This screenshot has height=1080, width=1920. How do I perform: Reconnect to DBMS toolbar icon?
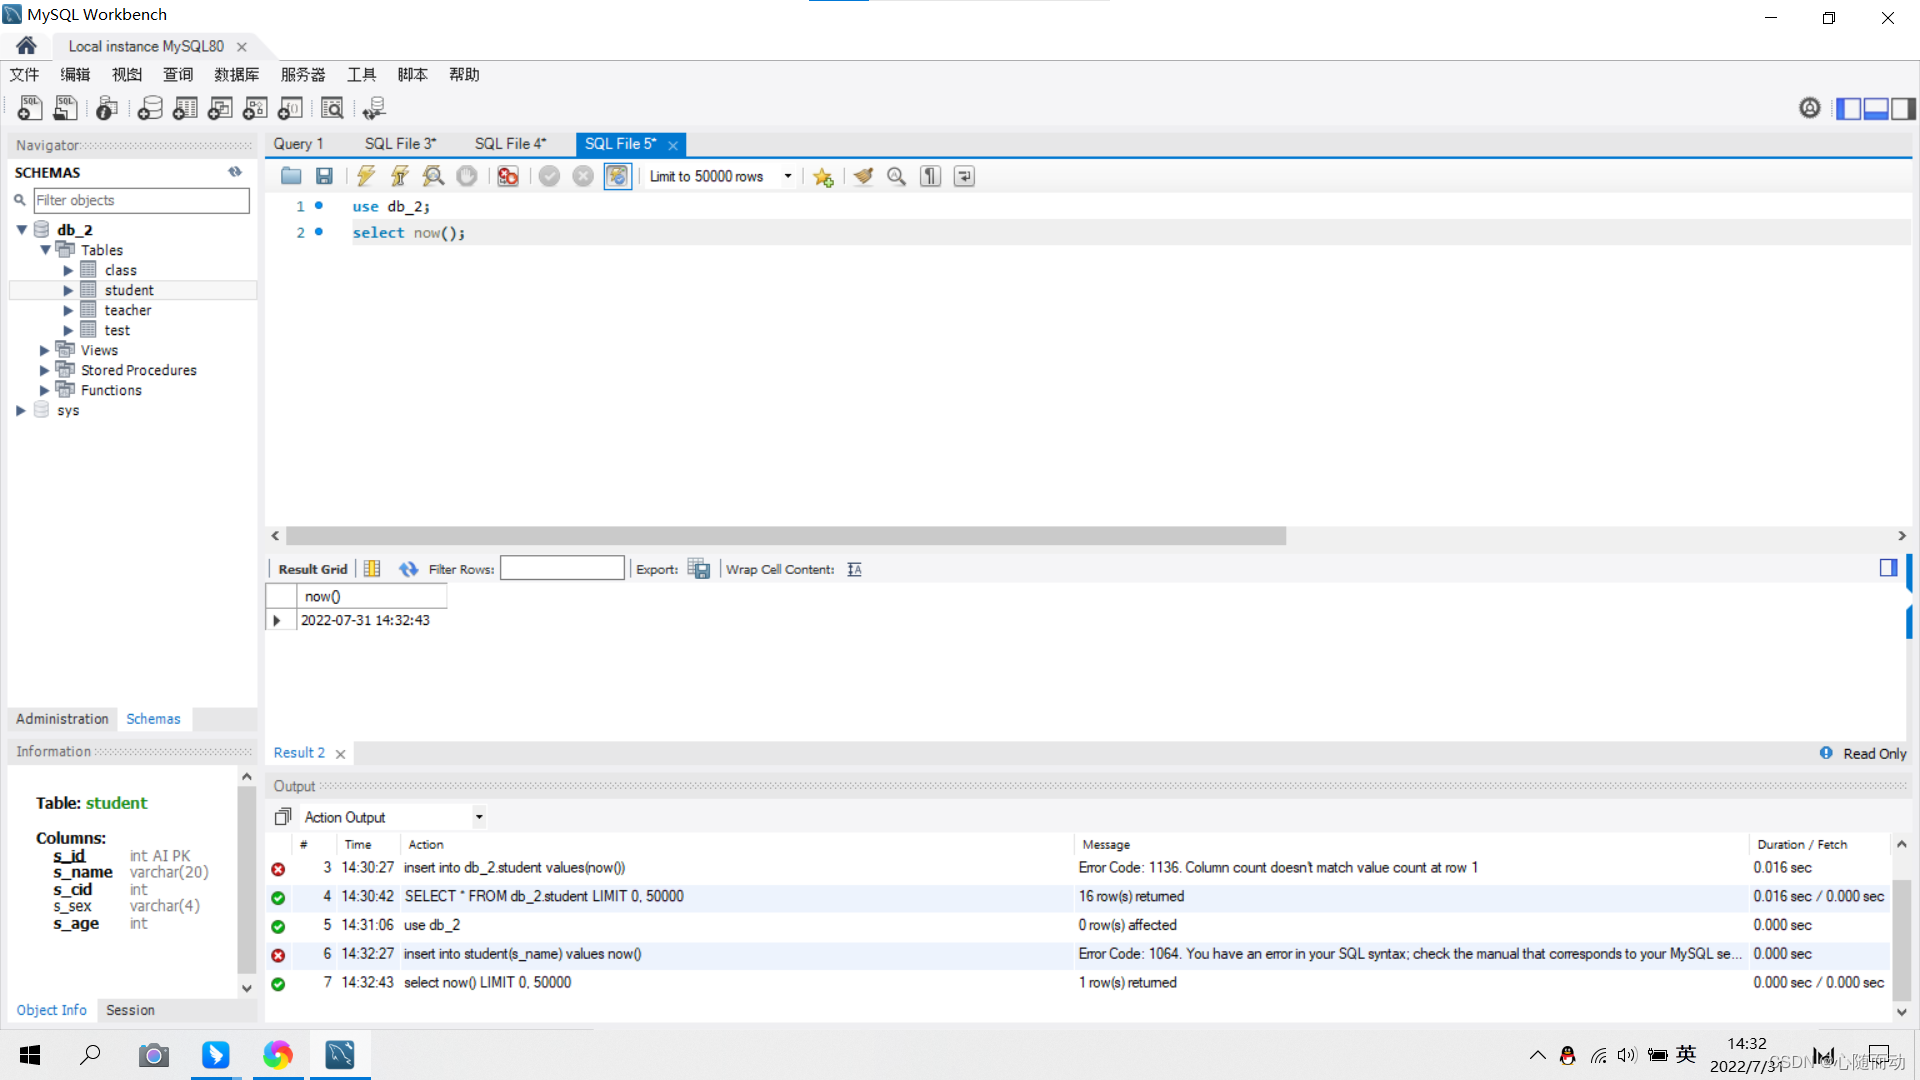tap(374, 108)
